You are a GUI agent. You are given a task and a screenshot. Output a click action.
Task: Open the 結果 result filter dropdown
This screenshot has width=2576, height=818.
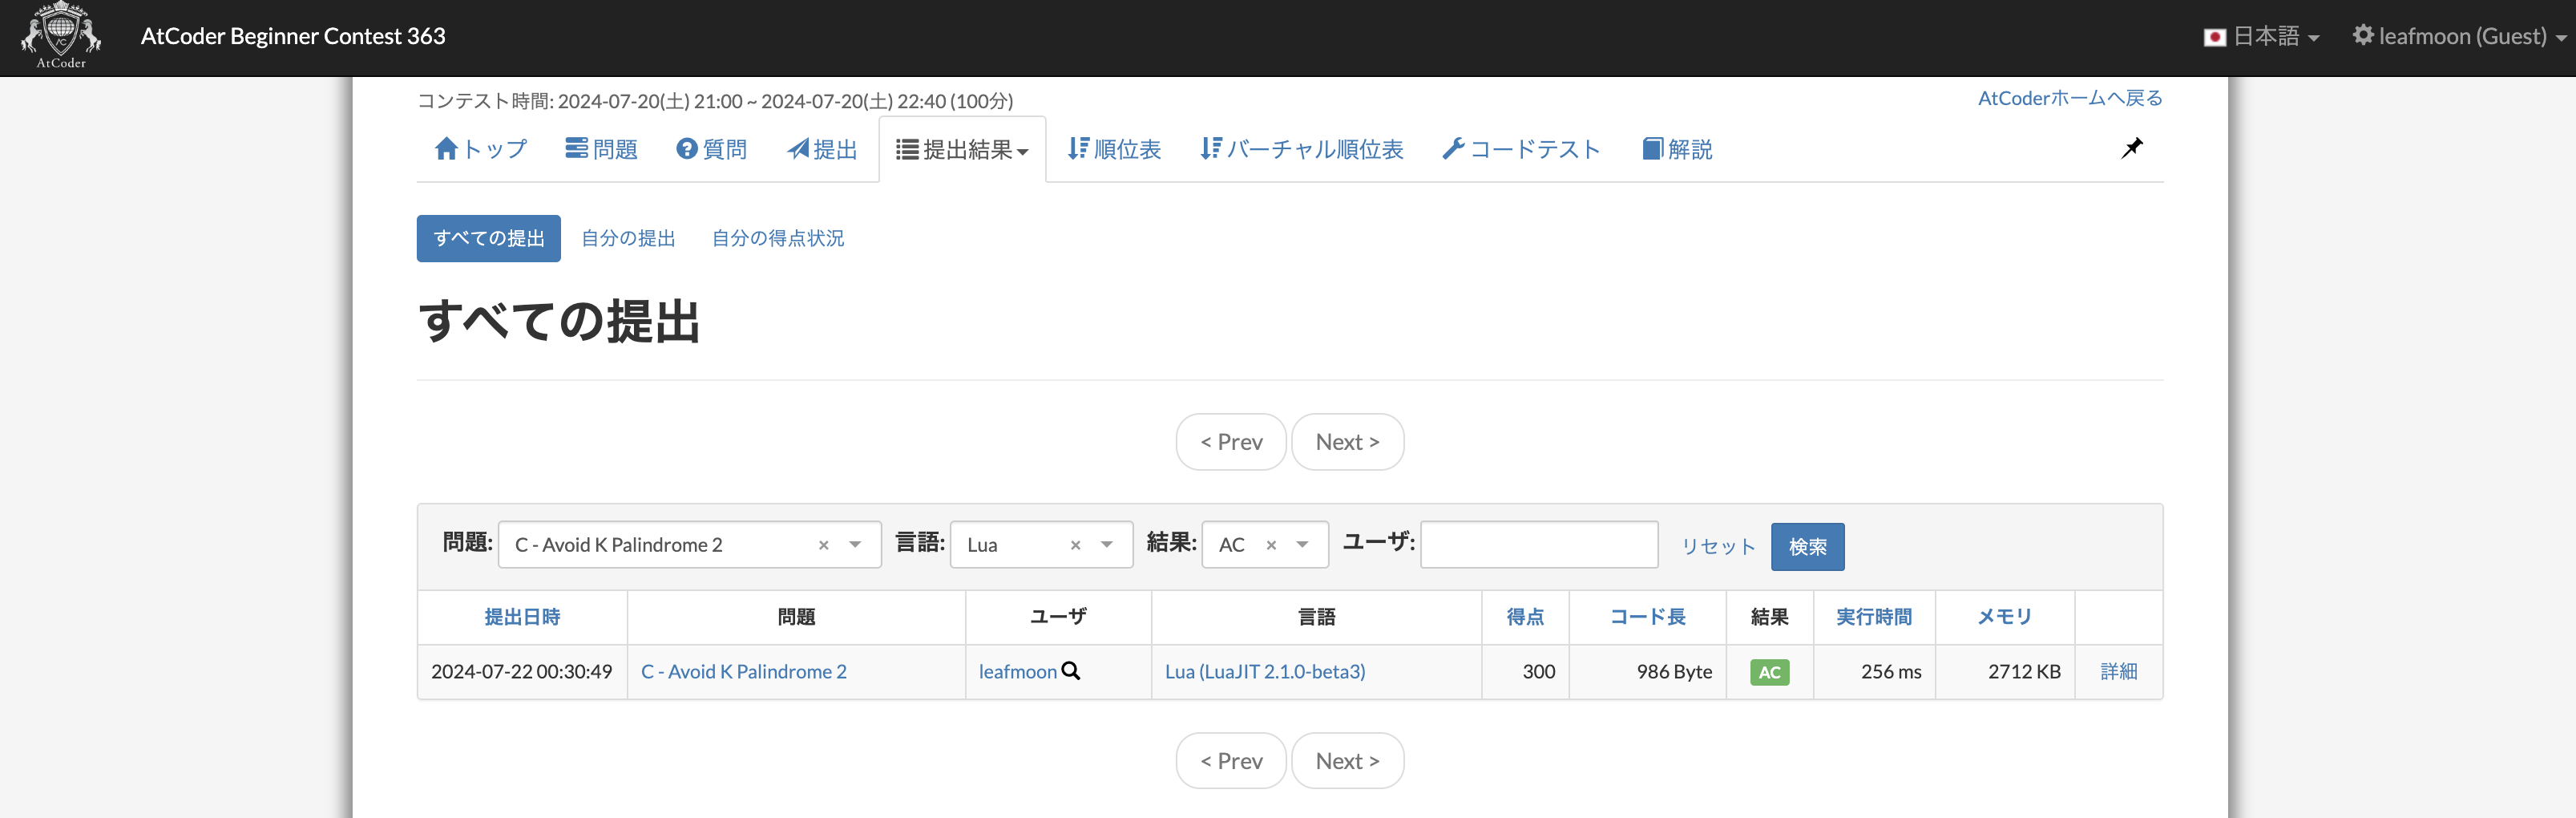(1300, 545)
